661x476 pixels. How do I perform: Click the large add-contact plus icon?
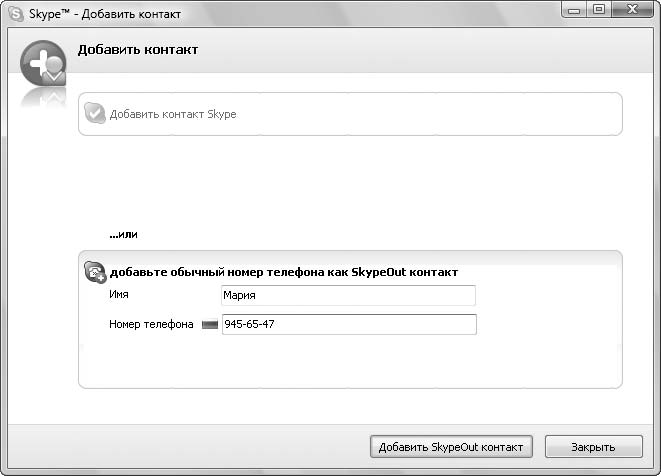pyautogui.click(x=43, y=64)
